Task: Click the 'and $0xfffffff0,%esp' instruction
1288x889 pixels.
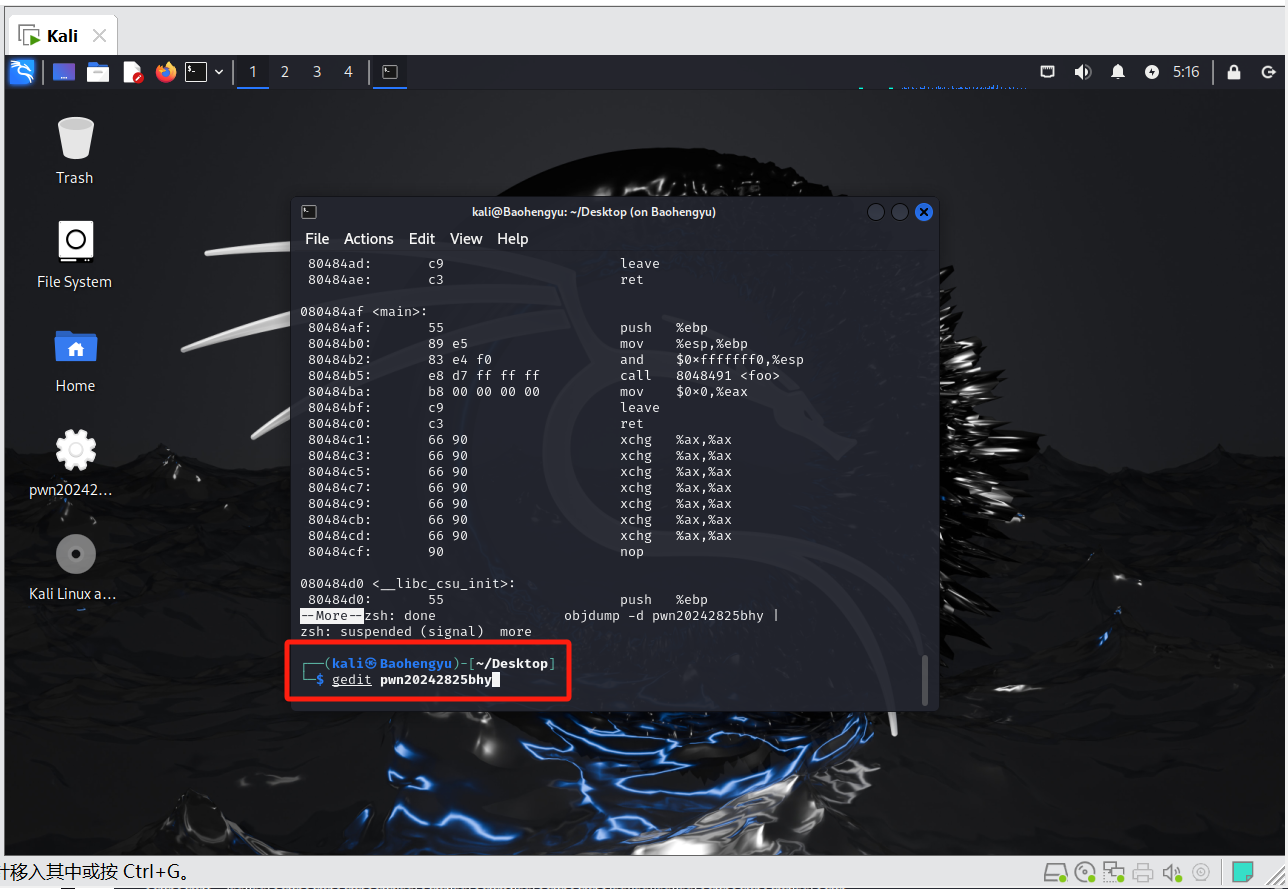Action: pyautogui.click(x=712, y=360)
